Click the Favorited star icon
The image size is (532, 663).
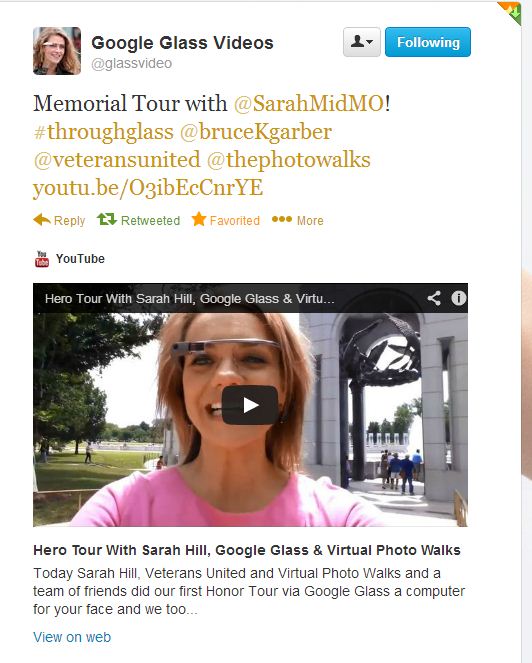pyautogui.click(x=198, y=219)
